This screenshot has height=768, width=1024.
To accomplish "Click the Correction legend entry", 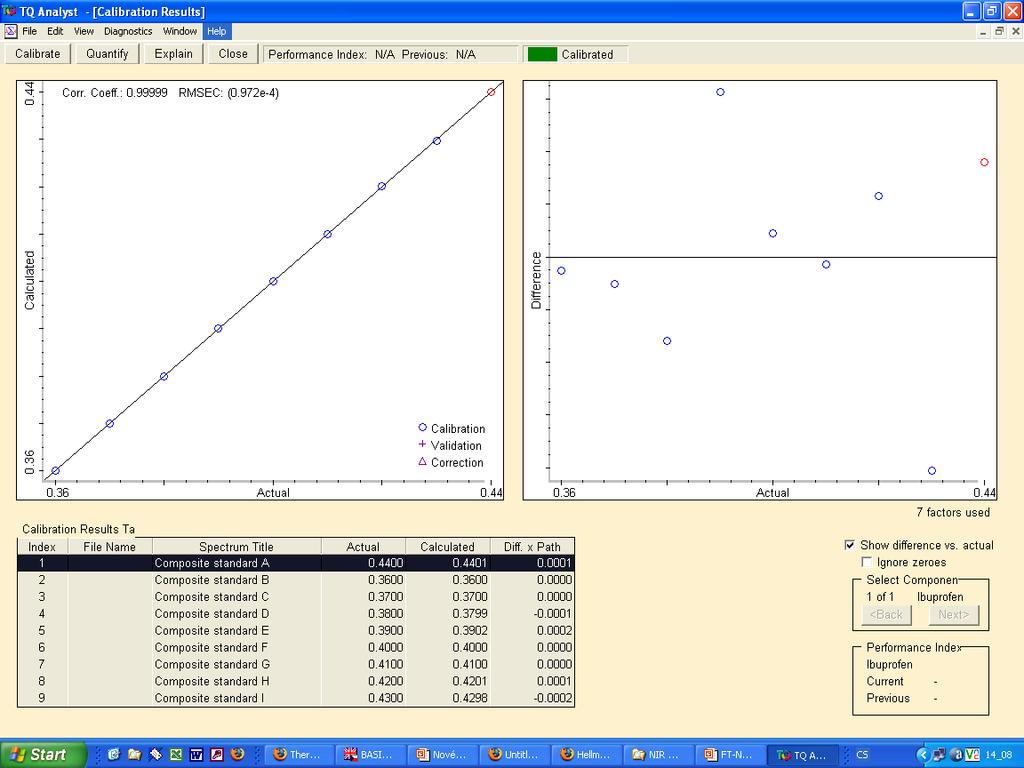I will coord(451,462).
